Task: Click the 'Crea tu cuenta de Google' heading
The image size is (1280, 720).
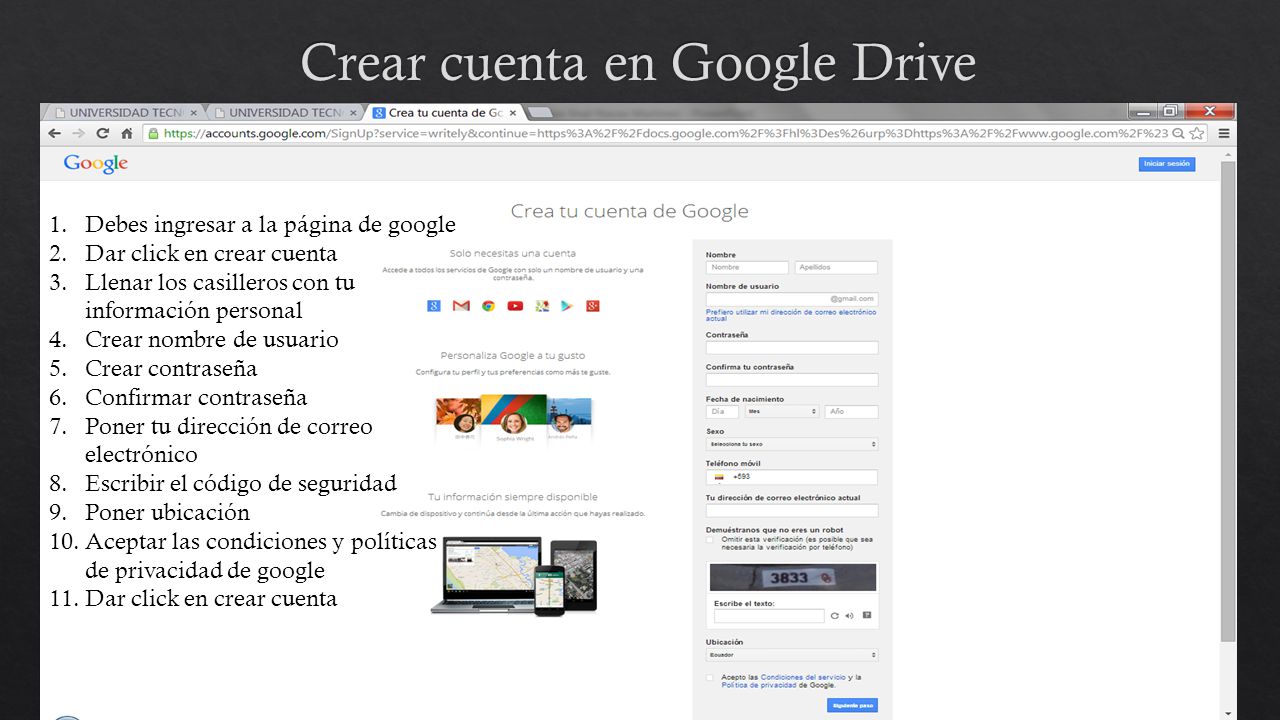Action: pyautogui.click(x=629, y=211)
